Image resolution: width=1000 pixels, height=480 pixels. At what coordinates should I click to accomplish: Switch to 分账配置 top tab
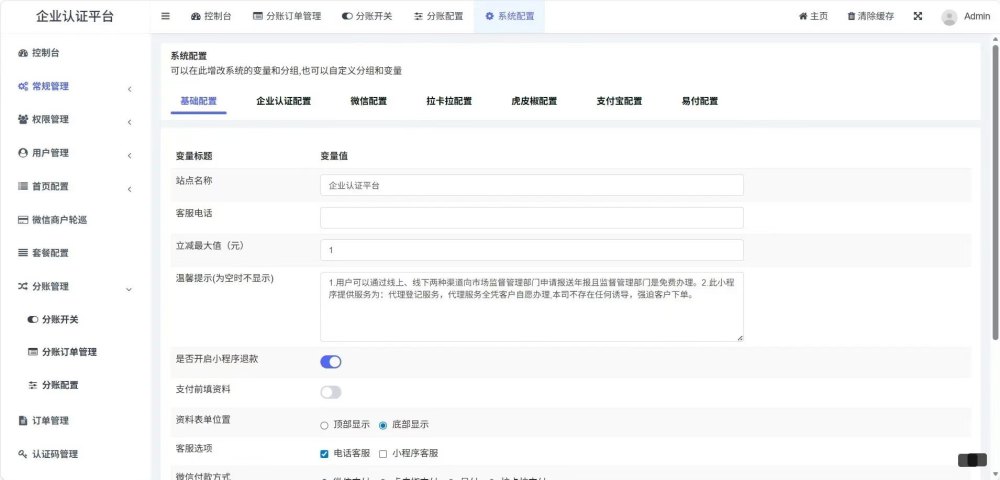438,17
